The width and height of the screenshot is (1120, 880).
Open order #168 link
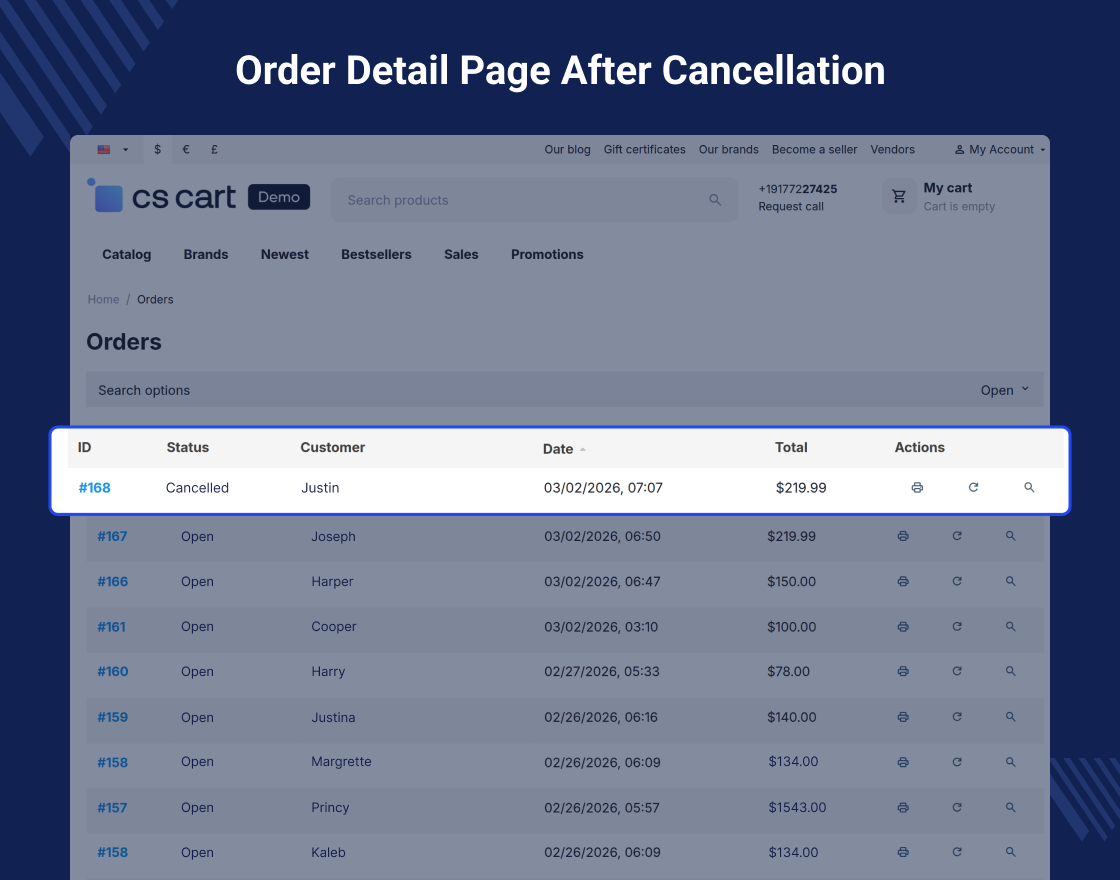94,488
